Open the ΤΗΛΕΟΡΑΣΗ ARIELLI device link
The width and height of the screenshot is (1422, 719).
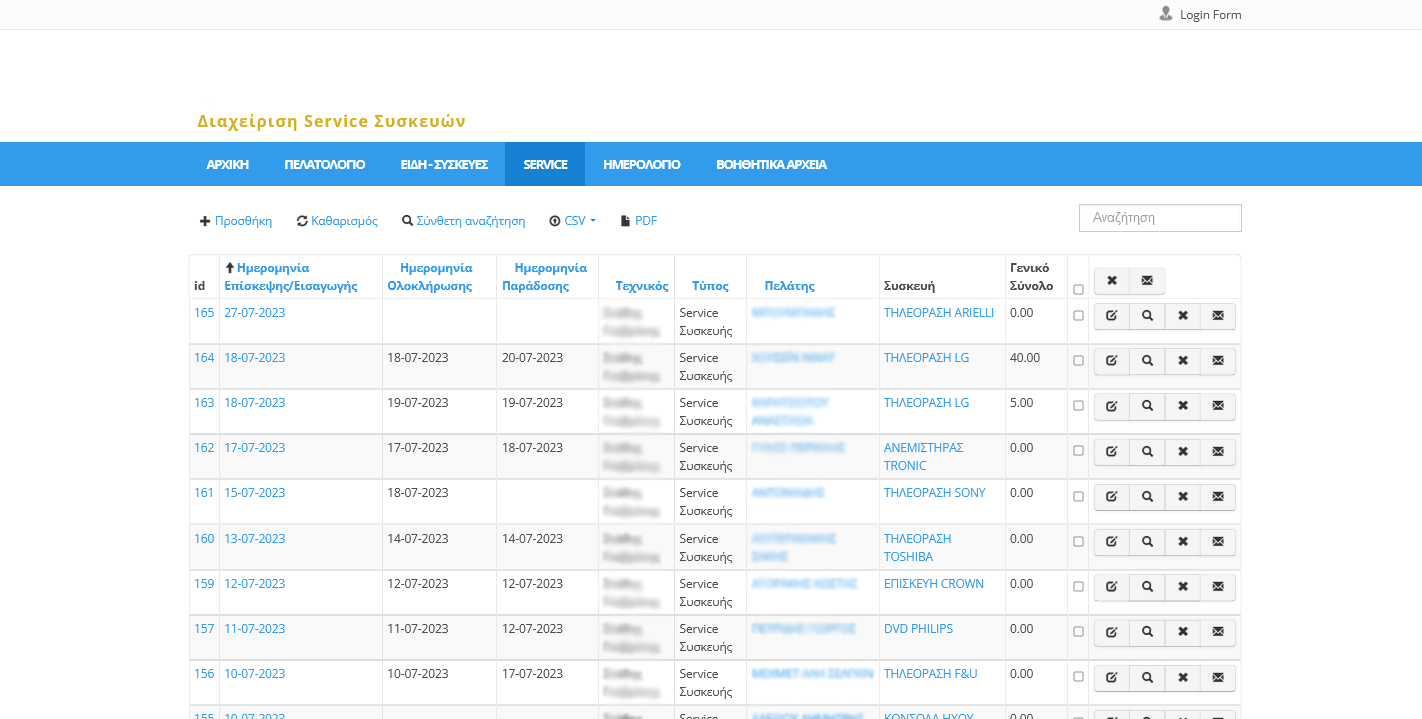(x=938, y=313)
